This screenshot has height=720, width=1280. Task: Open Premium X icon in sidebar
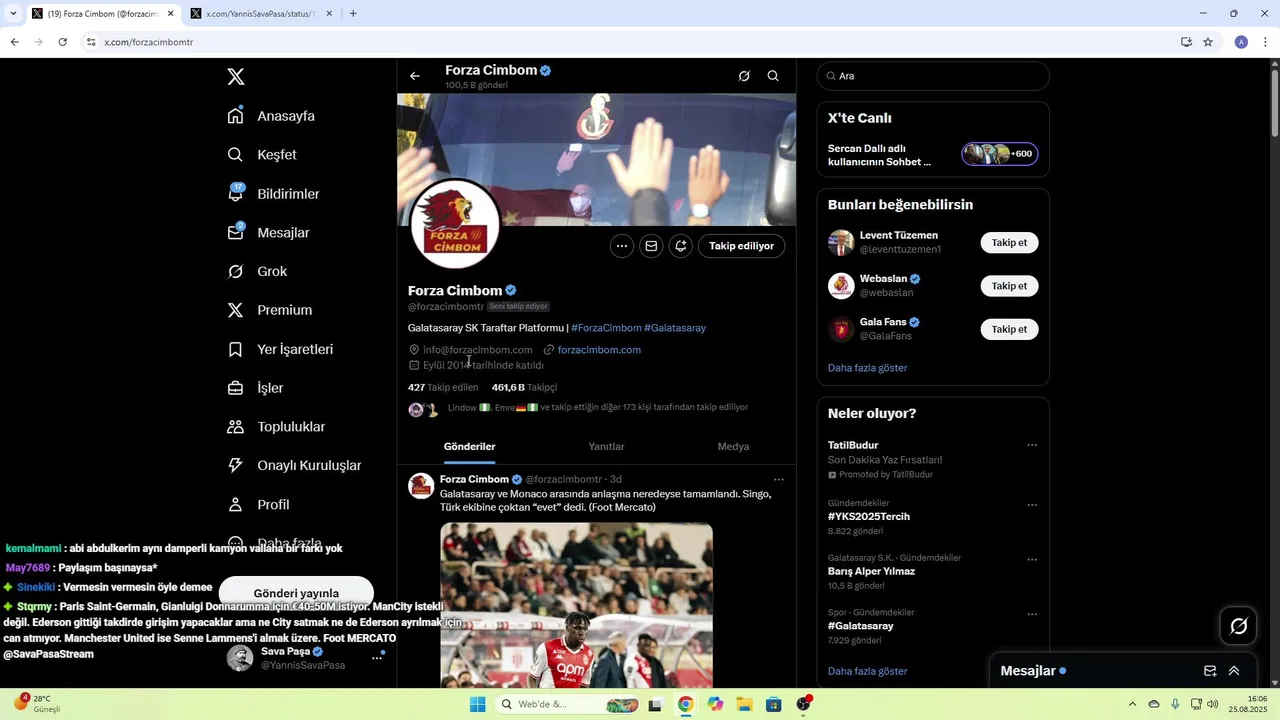coord(236,310)
